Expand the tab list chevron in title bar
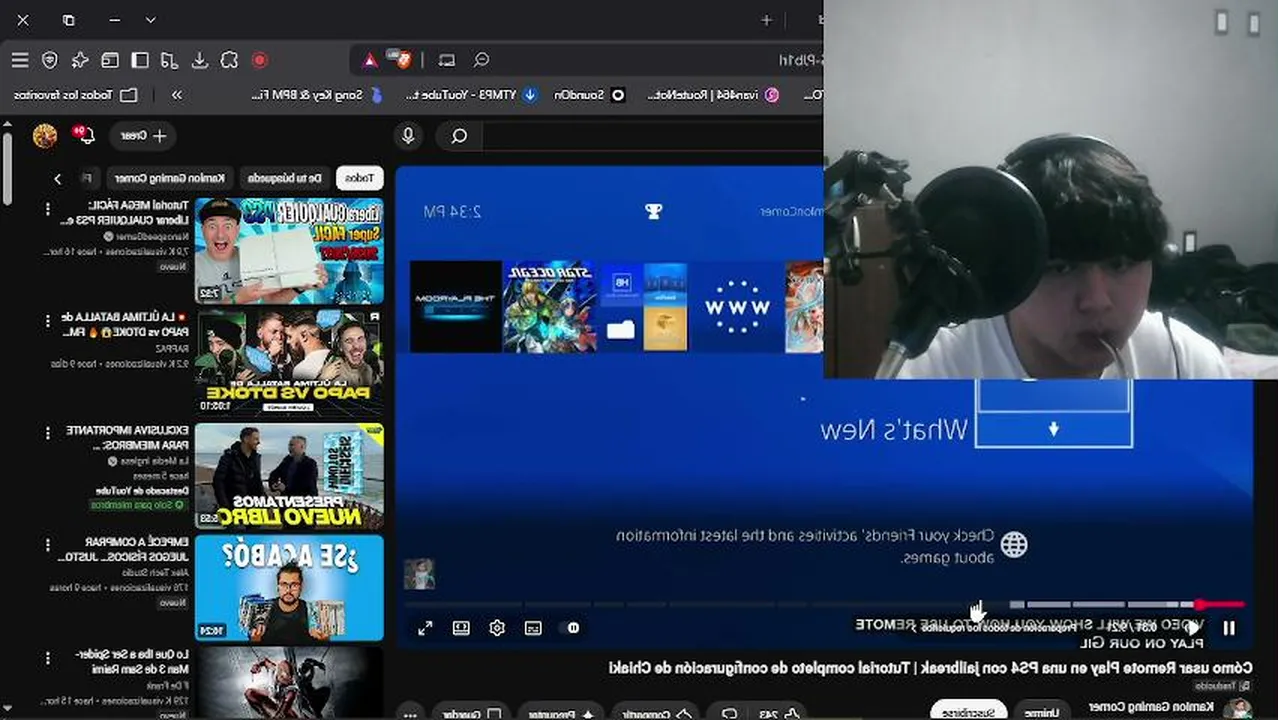Image resolution: width=1278 pixels, height=720 pixels. [150, 20]
